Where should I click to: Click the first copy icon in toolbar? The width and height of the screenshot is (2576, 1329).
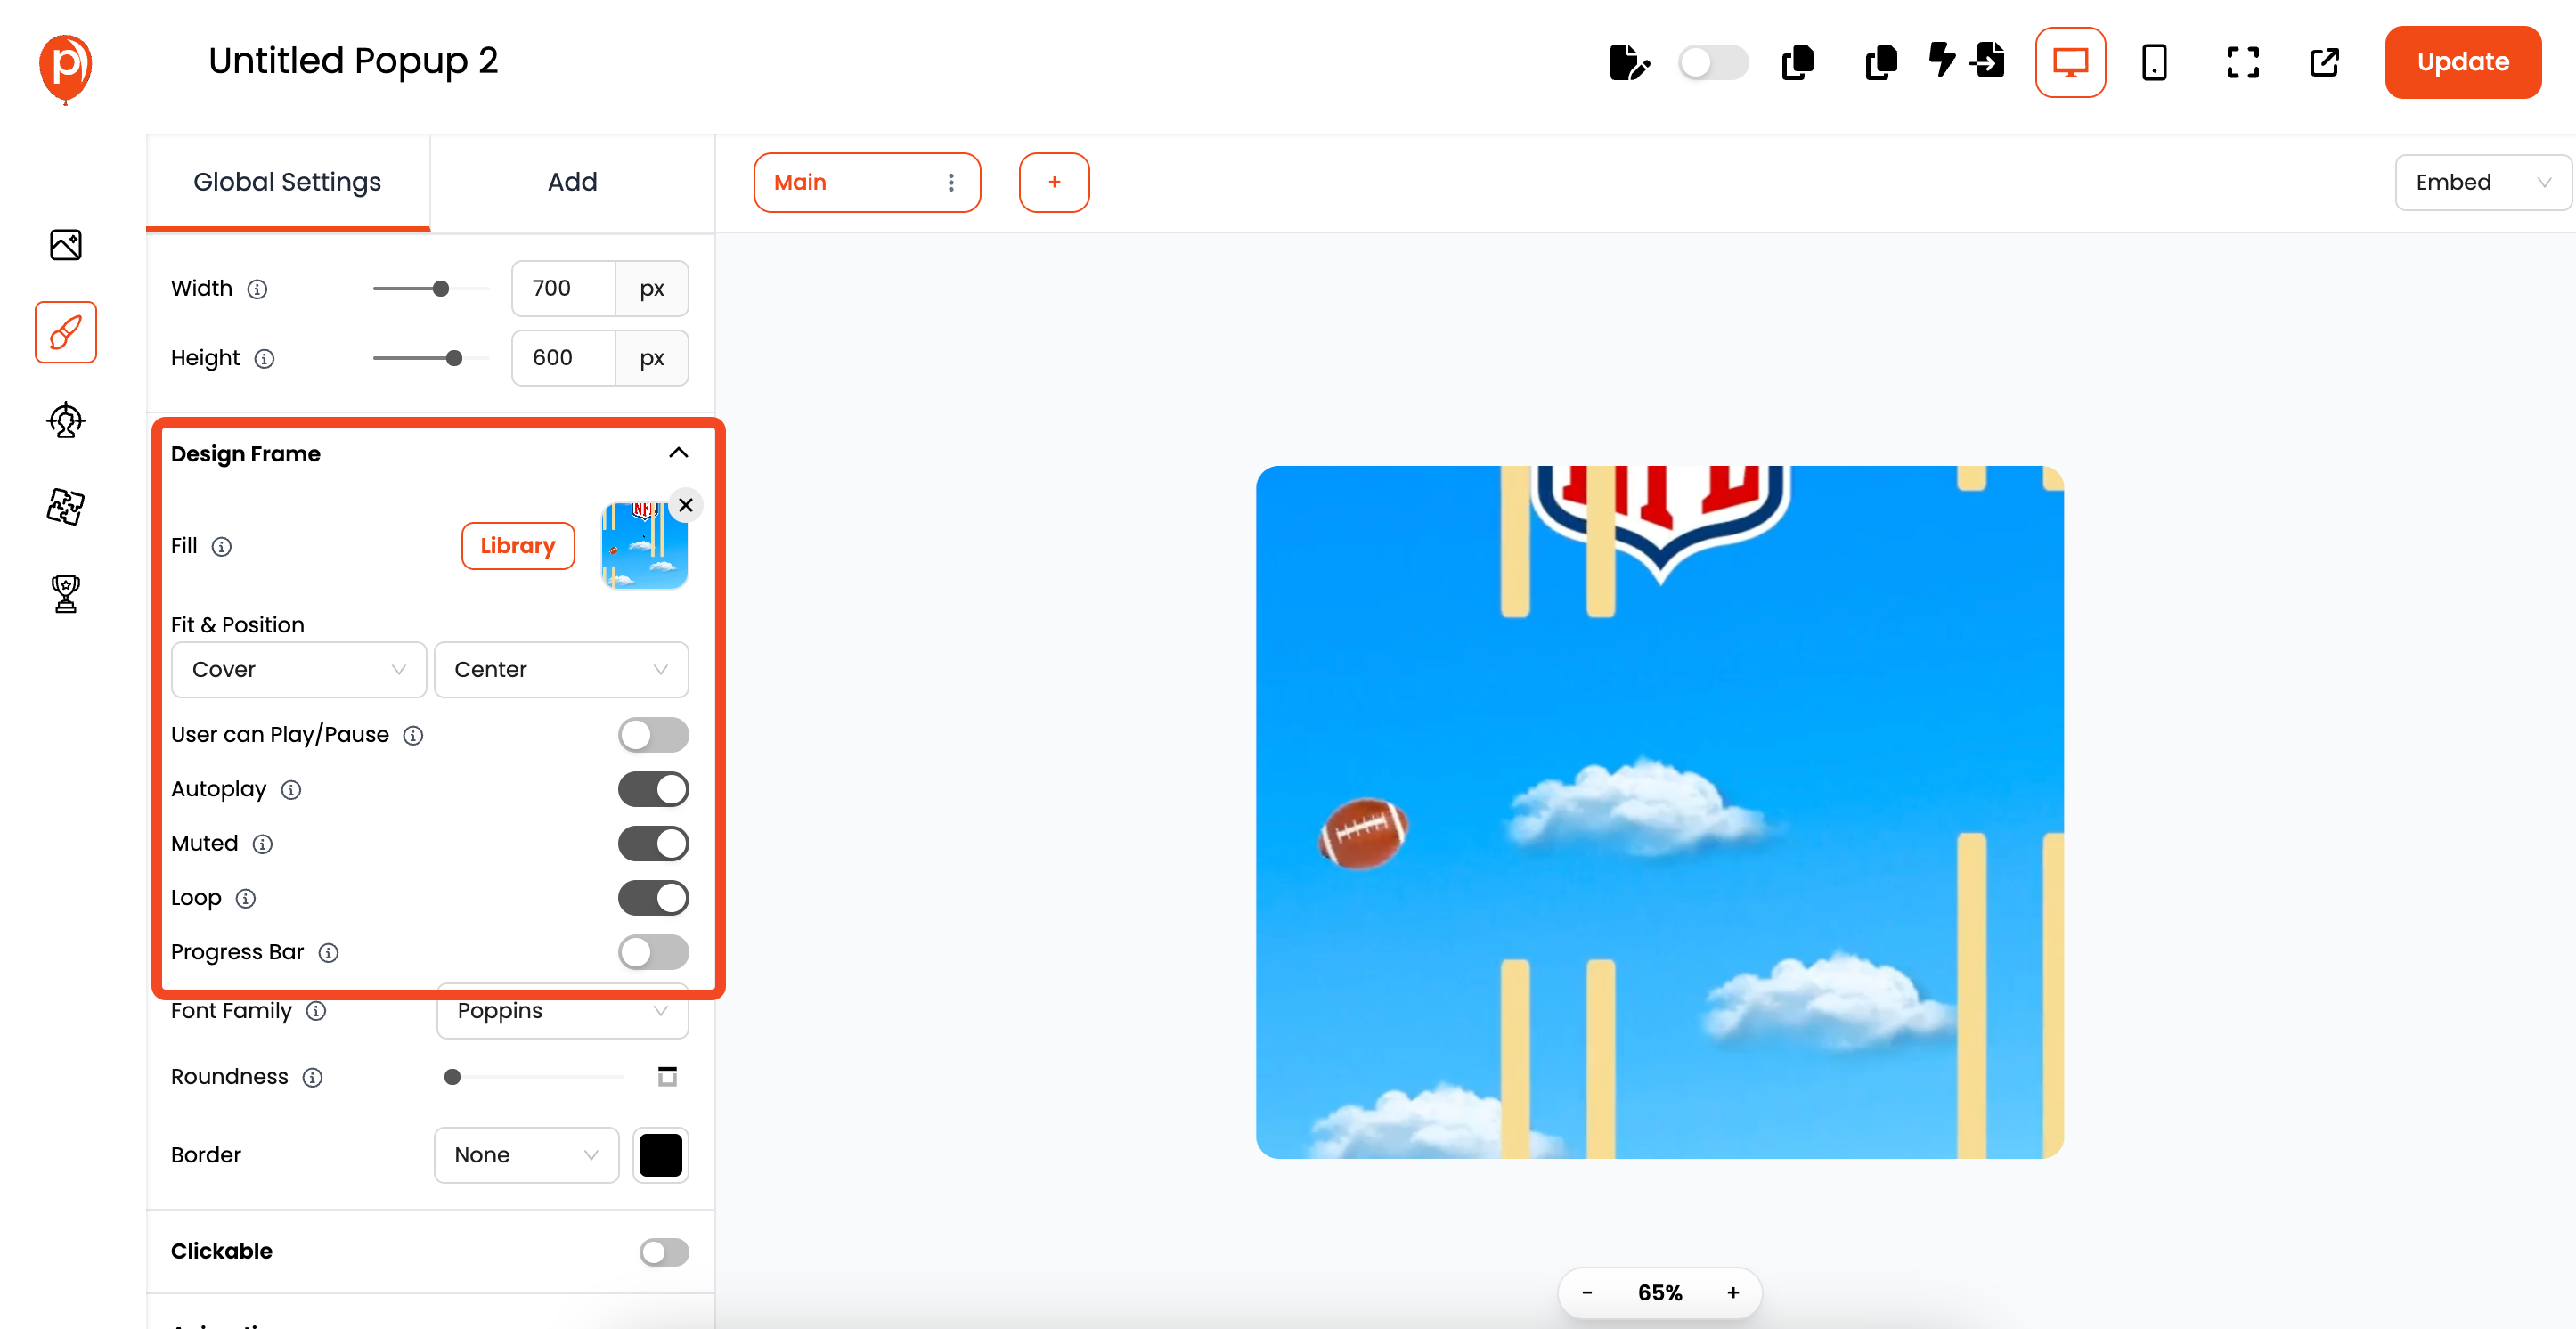(x=1798, y=62)
